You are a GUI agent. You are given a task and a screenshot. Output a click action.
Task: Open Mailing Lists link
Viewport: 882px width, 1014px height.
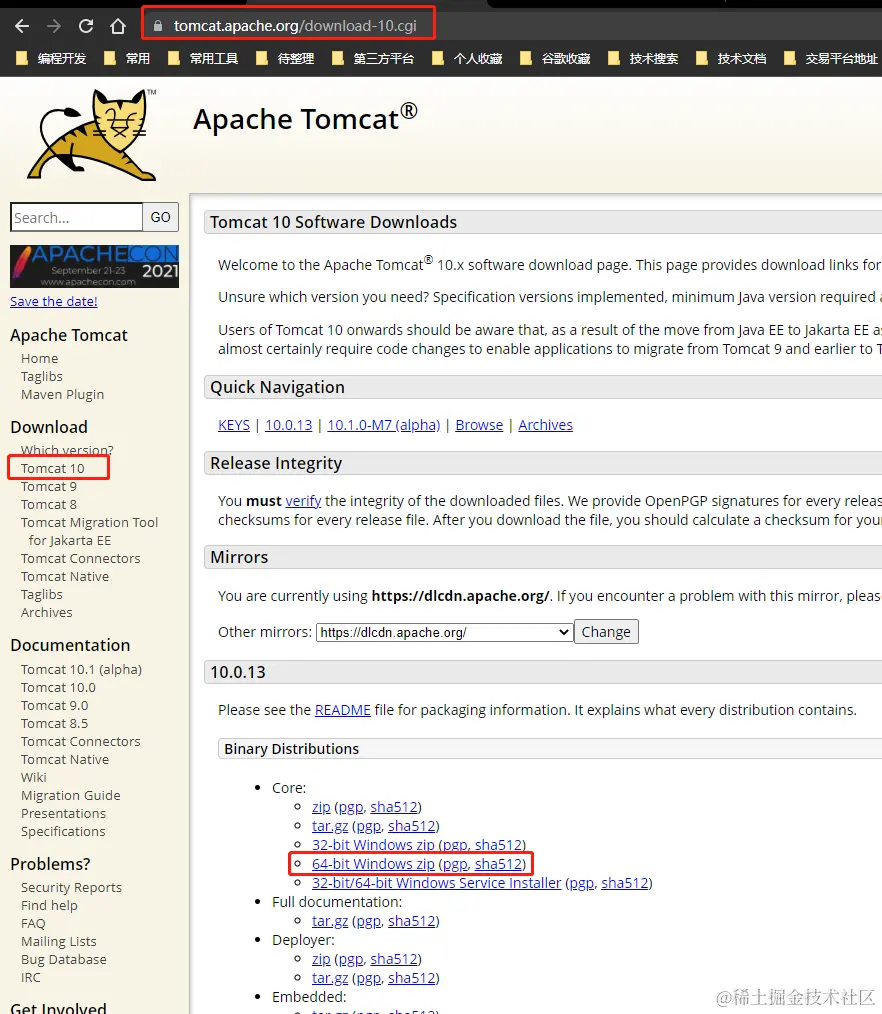coord(59,942)
